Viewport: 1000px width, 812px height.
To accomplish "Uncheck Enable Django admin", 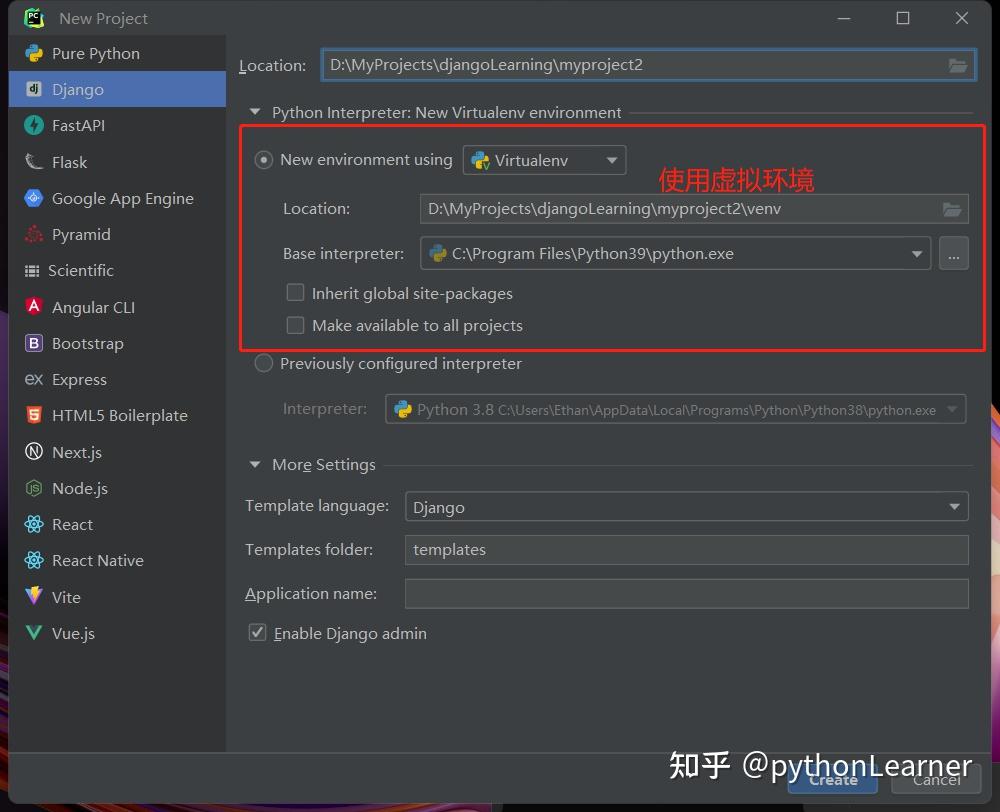I will (x=257, y=632).
